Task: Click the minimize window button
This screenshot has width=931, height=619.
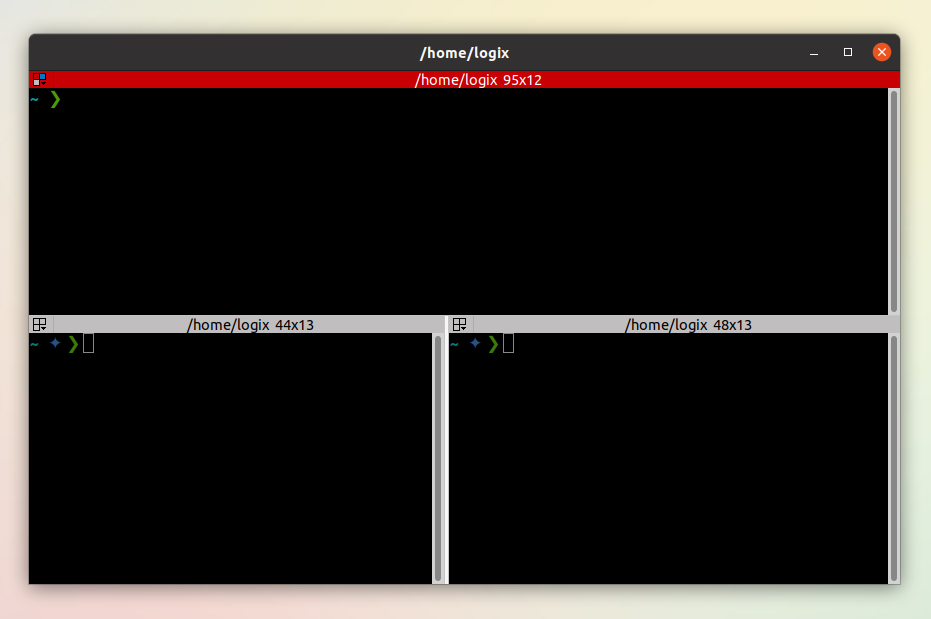Action: click(x=813, y=52)
